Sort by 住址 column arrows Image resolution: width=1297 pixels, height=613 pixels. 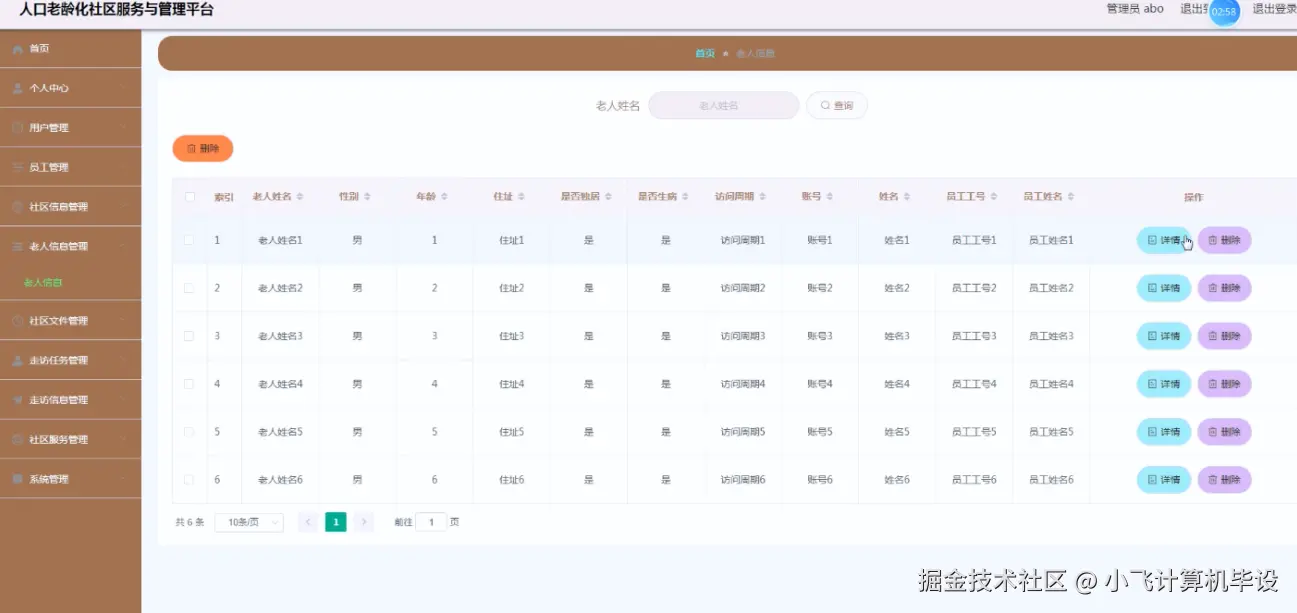click(521, 197)
